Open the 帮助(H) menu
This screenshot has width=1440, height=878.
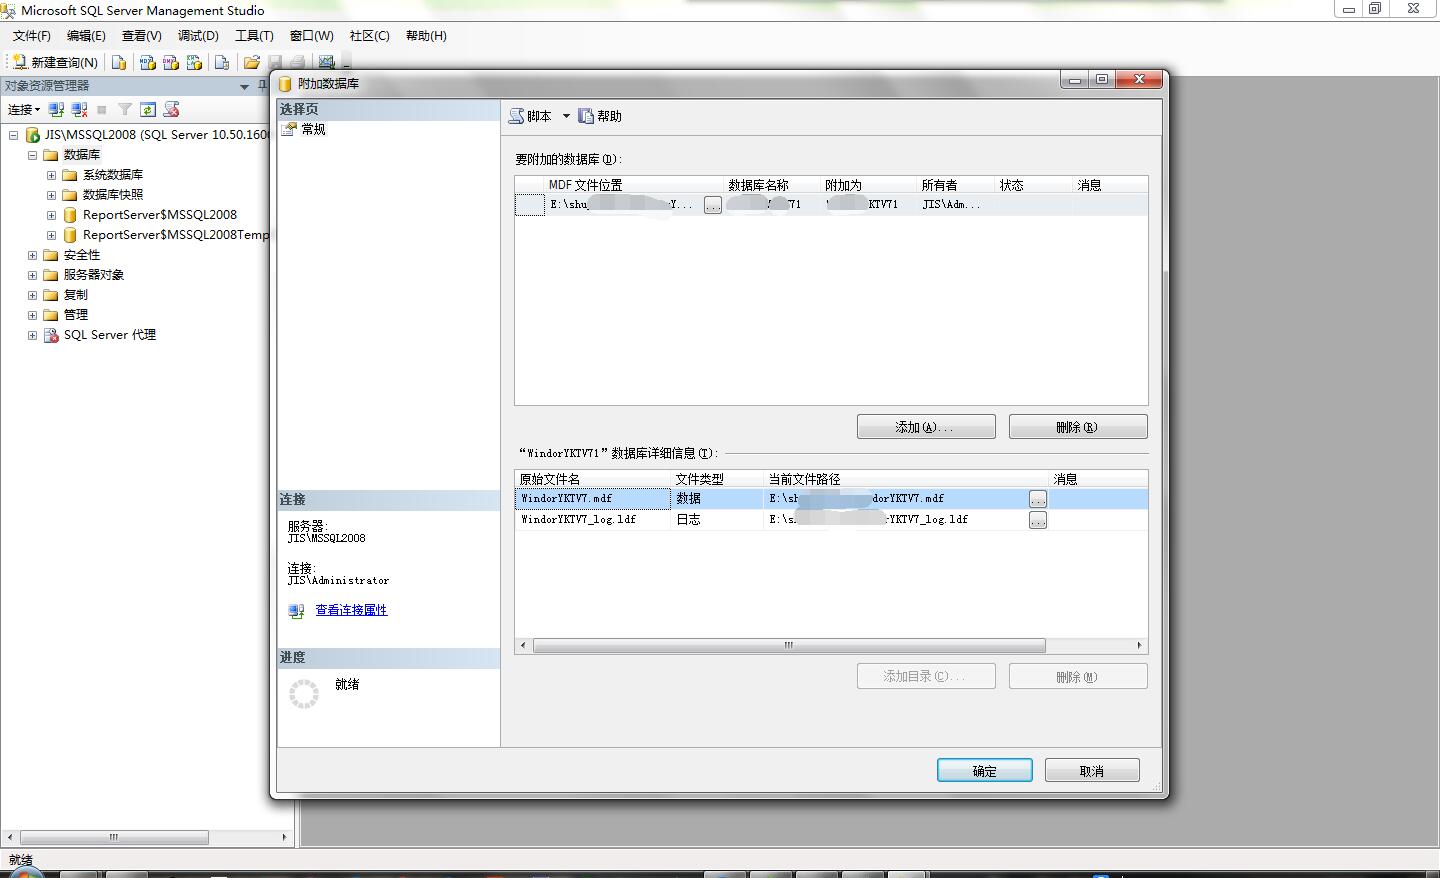(x=426, y=35)
